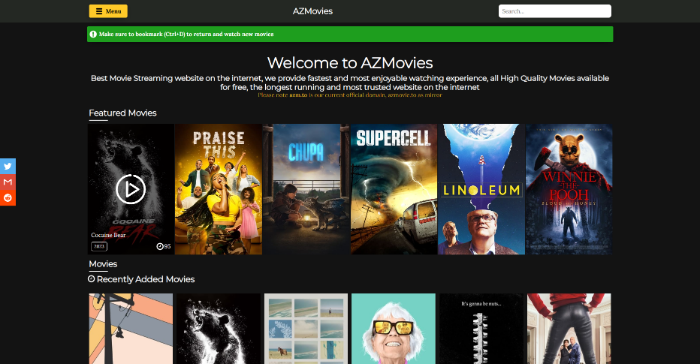The height and width of the screenshot is (364, 700).
Task: Play Cocaine Bear via the play icon
Action: (131, 189)
